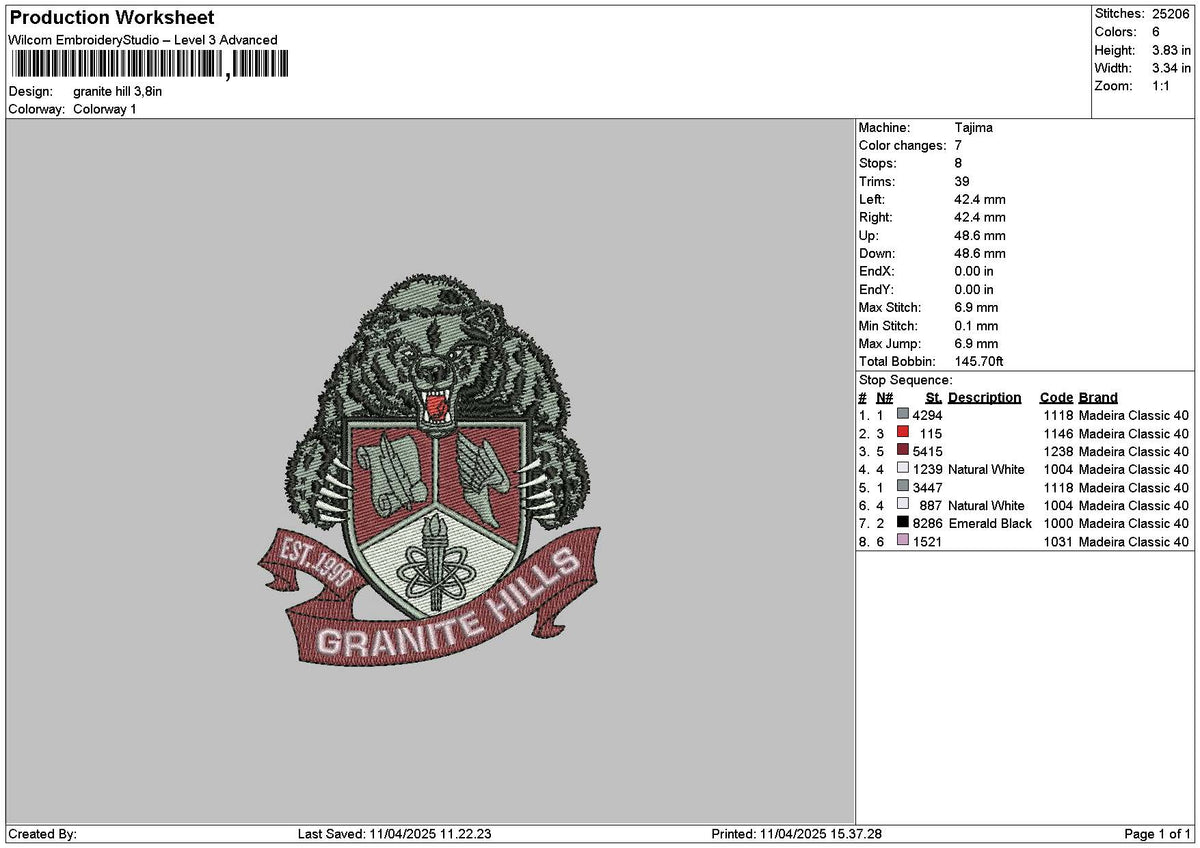Click the white swatch beside 887 stitches
1200x848 pixels.
pyautogui.click(x=903, y=505)
